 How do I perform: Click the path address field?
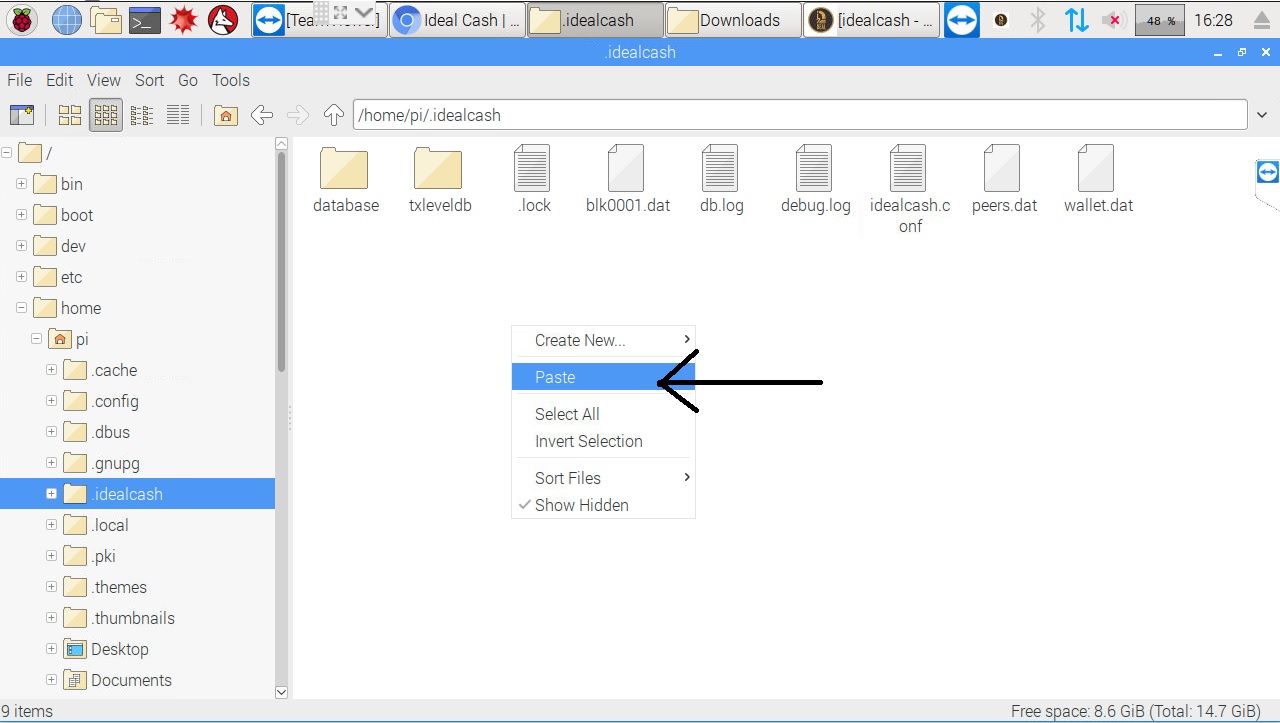click(800, 115)
